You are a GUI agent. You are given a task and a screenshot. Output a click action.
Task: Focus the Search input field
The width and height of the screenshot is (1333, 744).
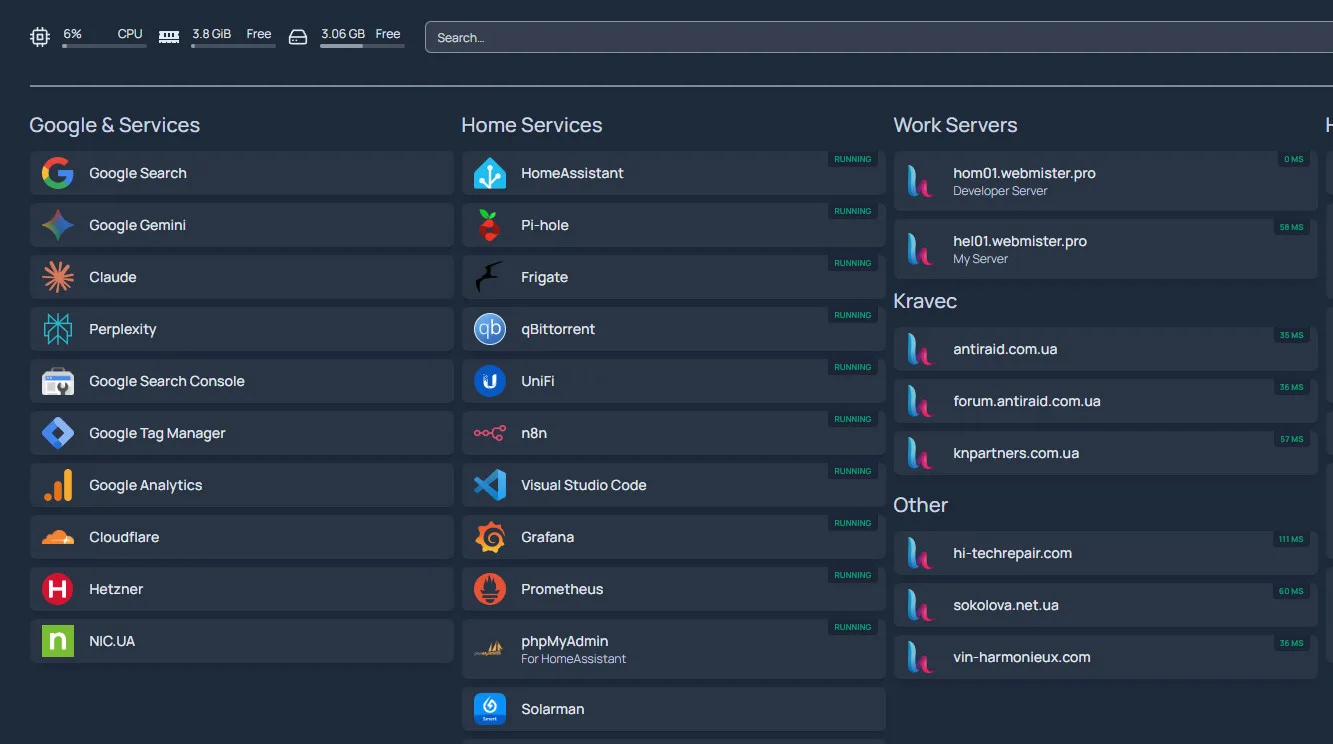[879, 38]
